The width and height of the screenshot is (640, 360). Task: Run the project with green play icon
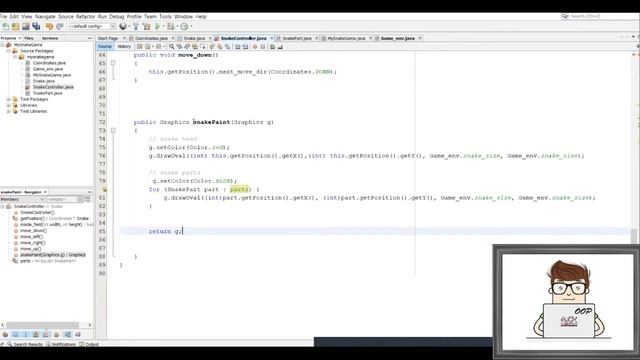[x=158, y=27]
